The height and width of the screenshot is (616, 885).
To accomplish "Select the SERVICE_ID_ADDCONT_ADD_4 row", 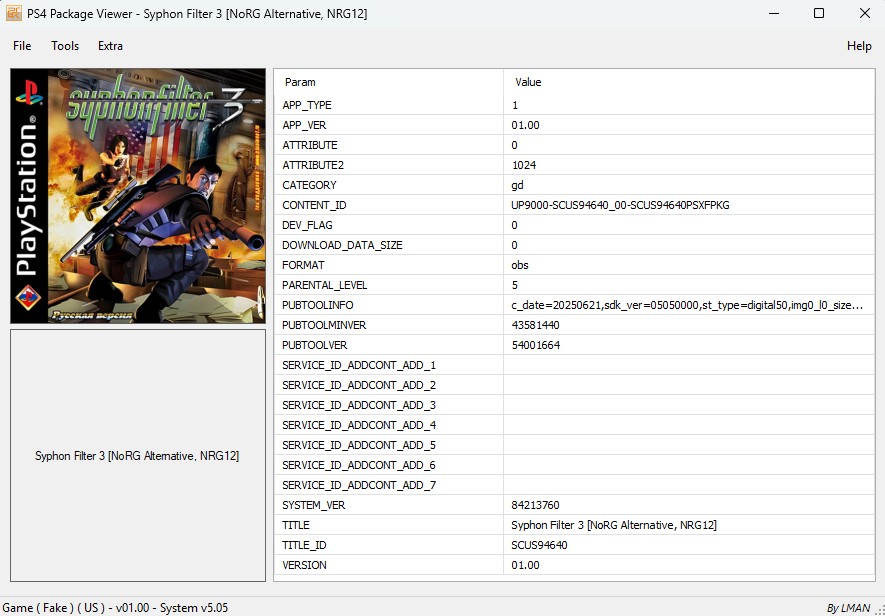I will [x=575, y=425].
